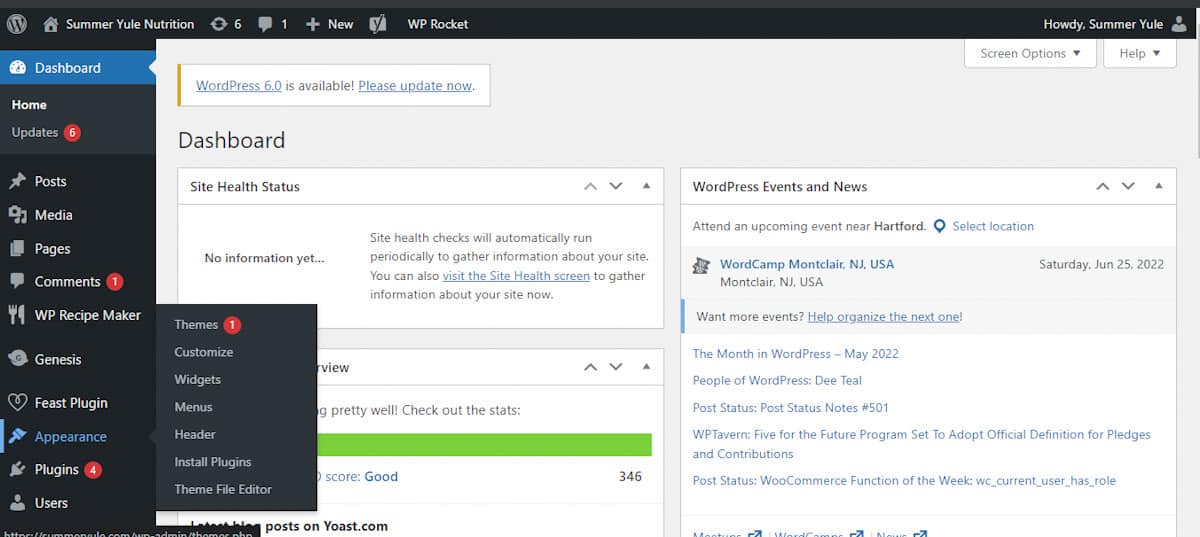Open People of WordPress: Dee Teal link
Image resolution: width=1200 pixels, height=537 pixels.
[777, 380]
